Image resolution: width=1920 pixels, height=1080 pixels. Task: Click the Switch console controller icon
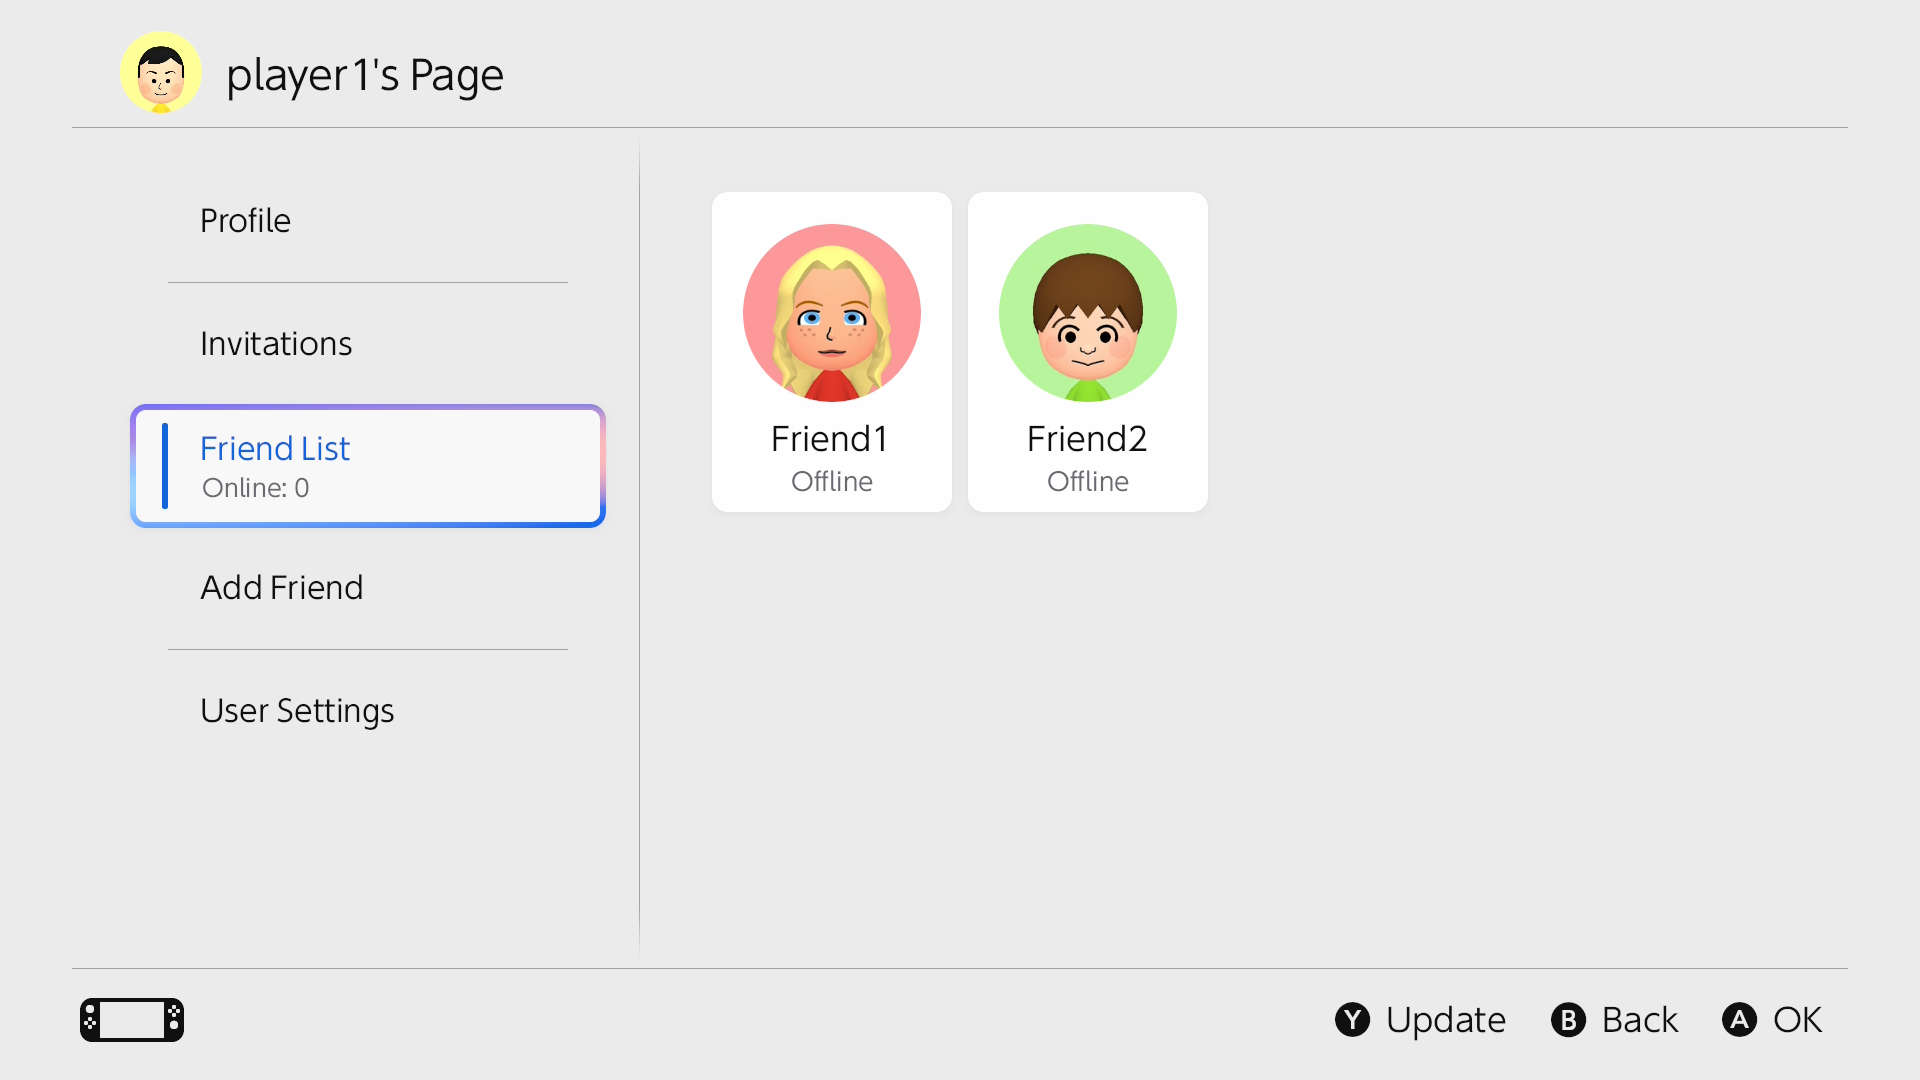point(132,1020)
